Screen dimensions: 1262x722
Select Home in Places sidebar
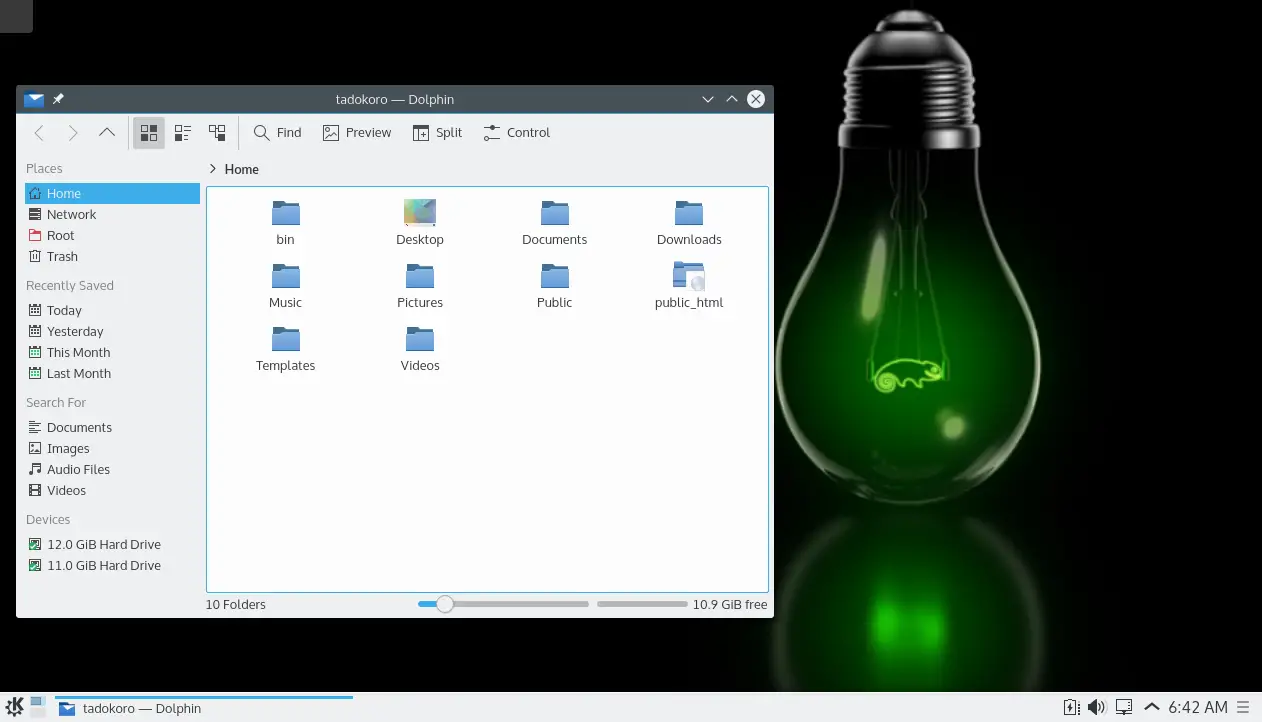coord(112,193)
